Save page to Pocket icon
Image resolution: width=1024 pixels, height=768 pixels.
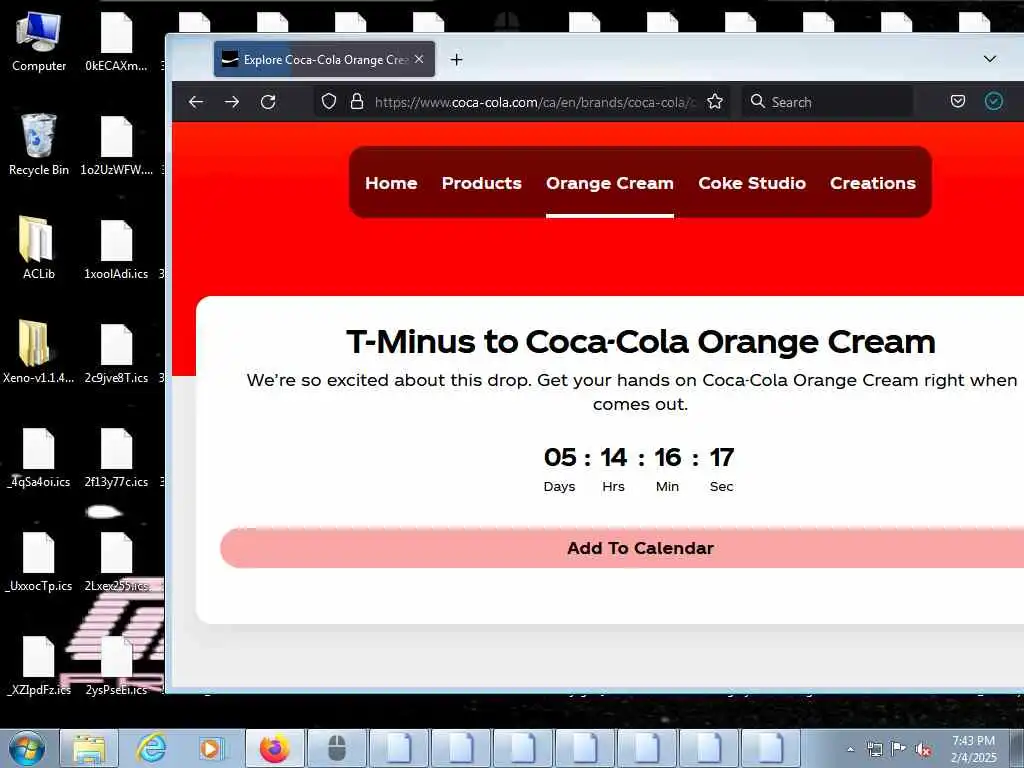tap(958, 101)
